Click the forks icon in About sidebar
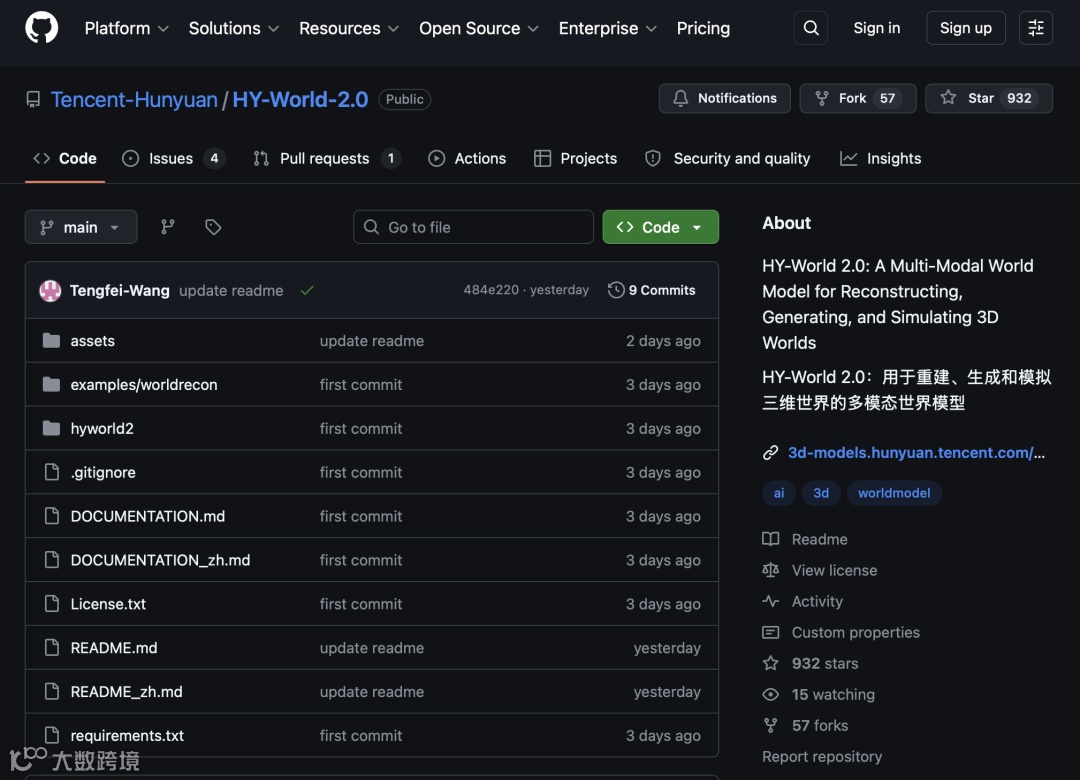 (x=771, y=725)
